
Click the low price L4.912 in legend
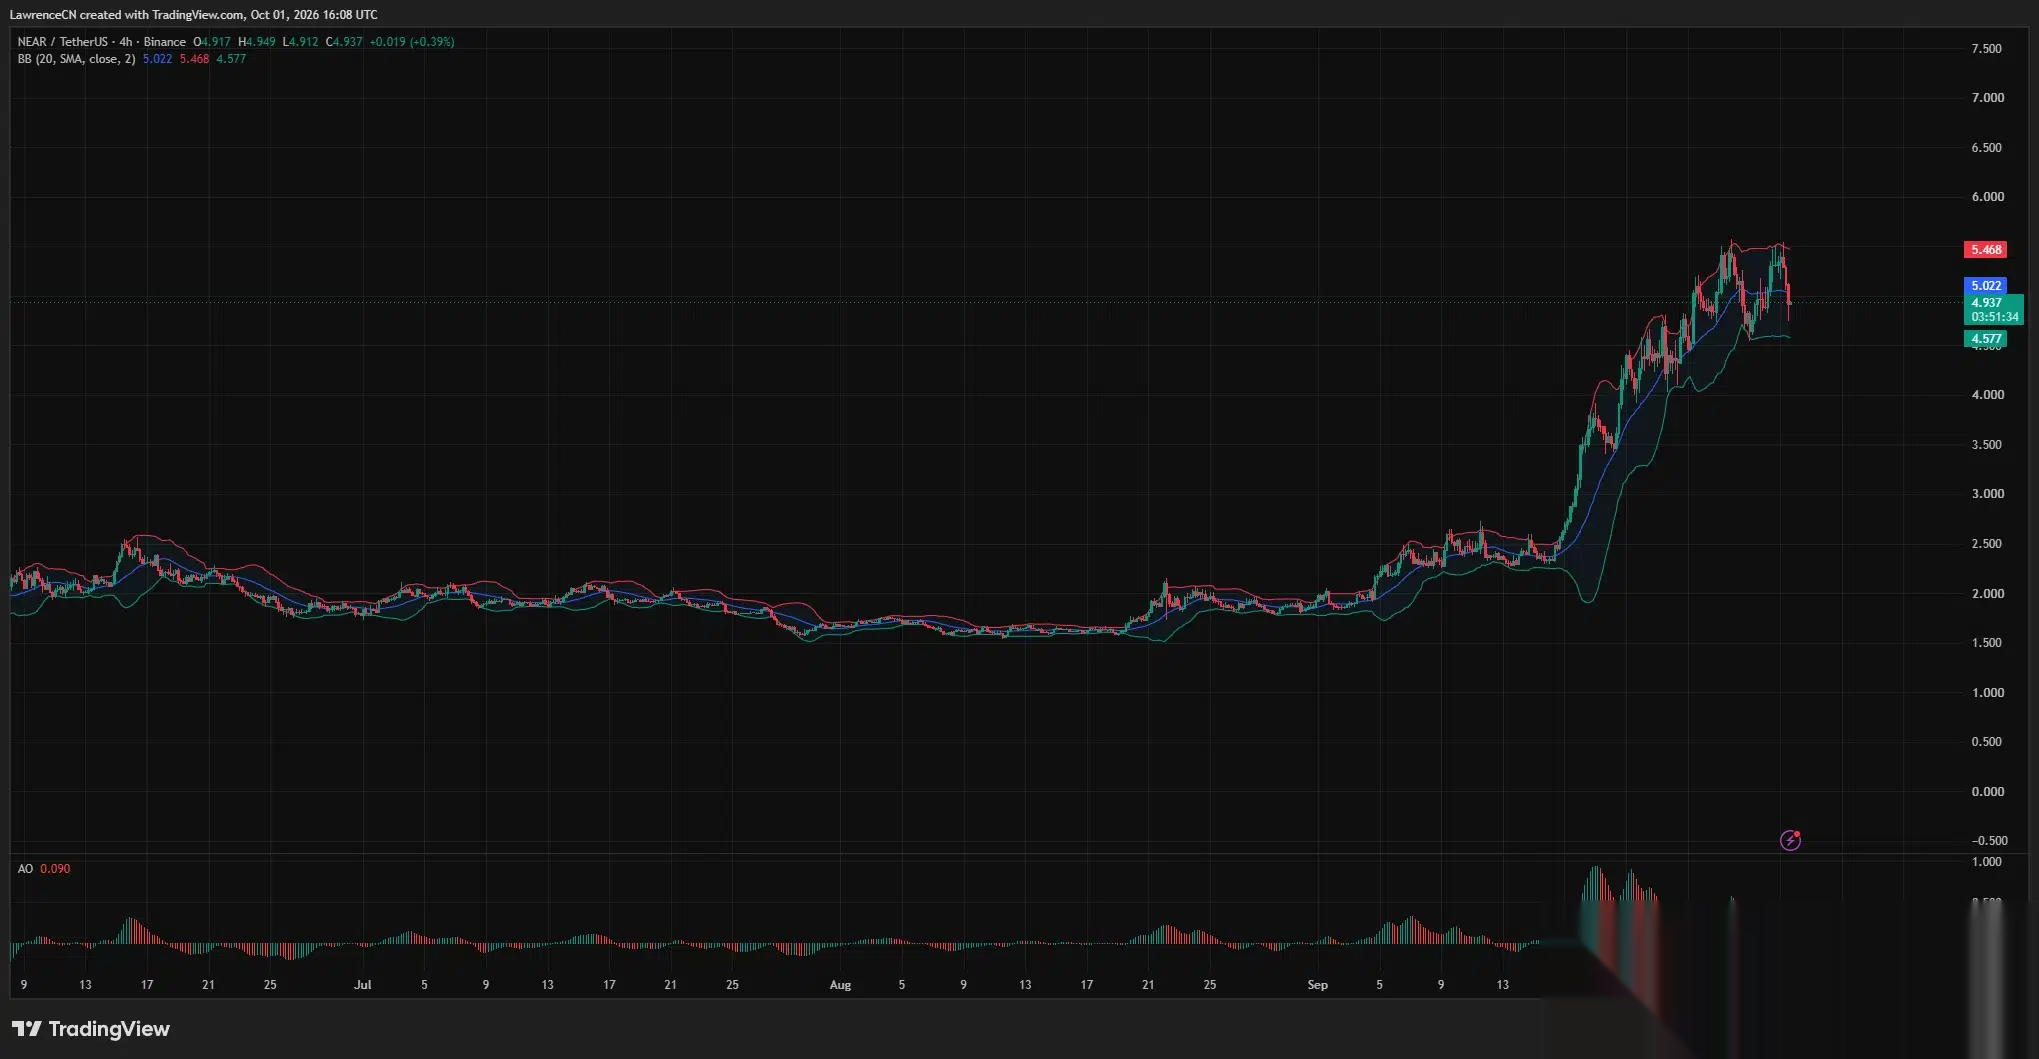pyautogui.click(x=300, y=42)
